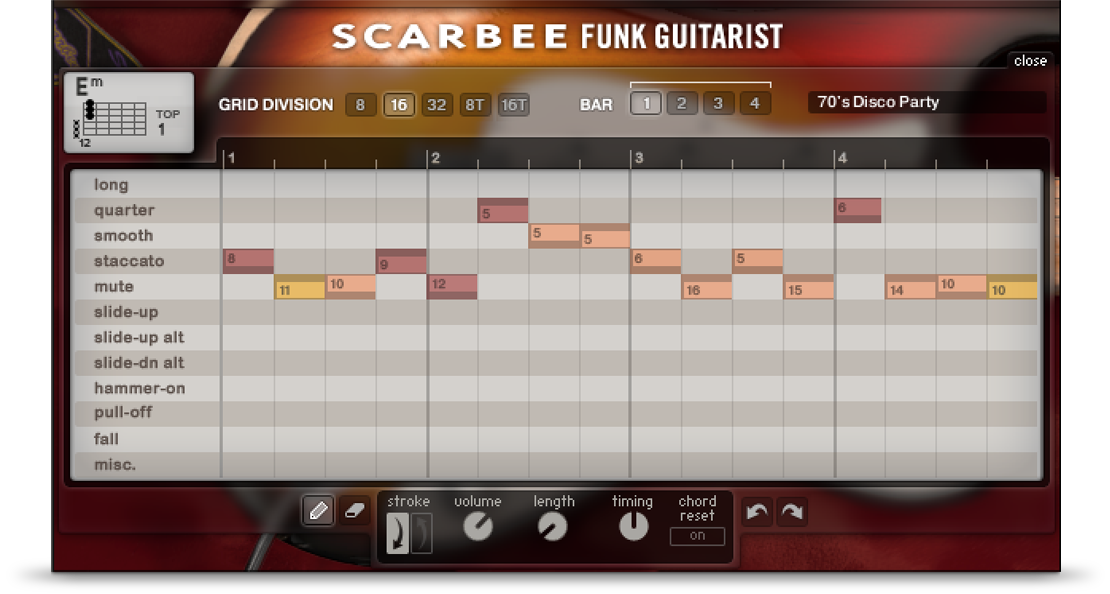This screenshot has height=594, width=1110.
Task: Select the staccato note with velocity 8
Action: 247,261
